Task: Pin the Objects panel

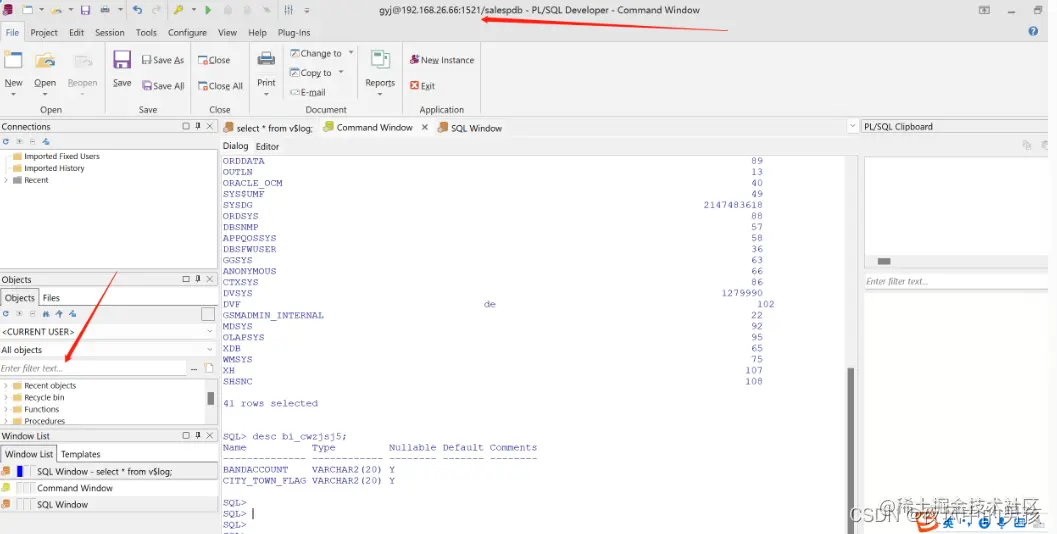Action: (x=198, y=279)
